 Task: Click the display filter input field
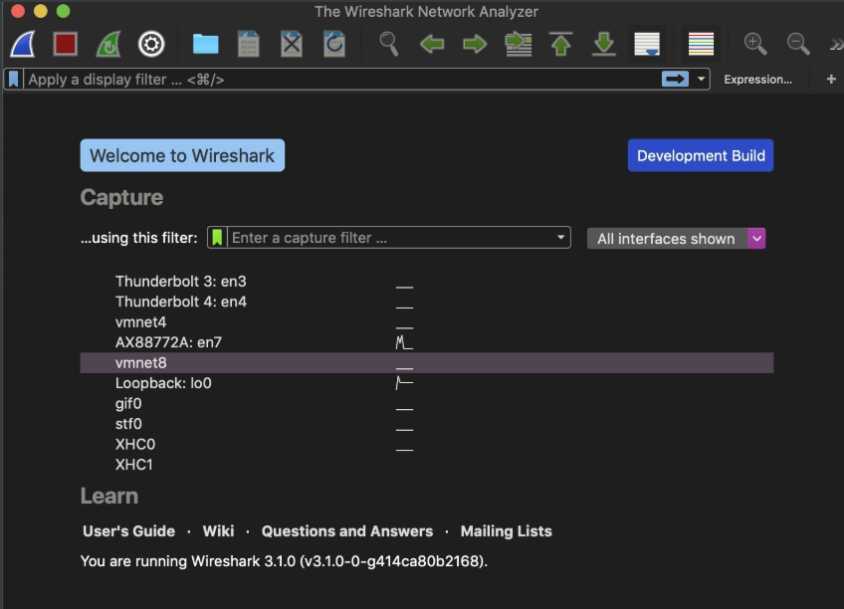pyautogui.click(x=342, y=80)
